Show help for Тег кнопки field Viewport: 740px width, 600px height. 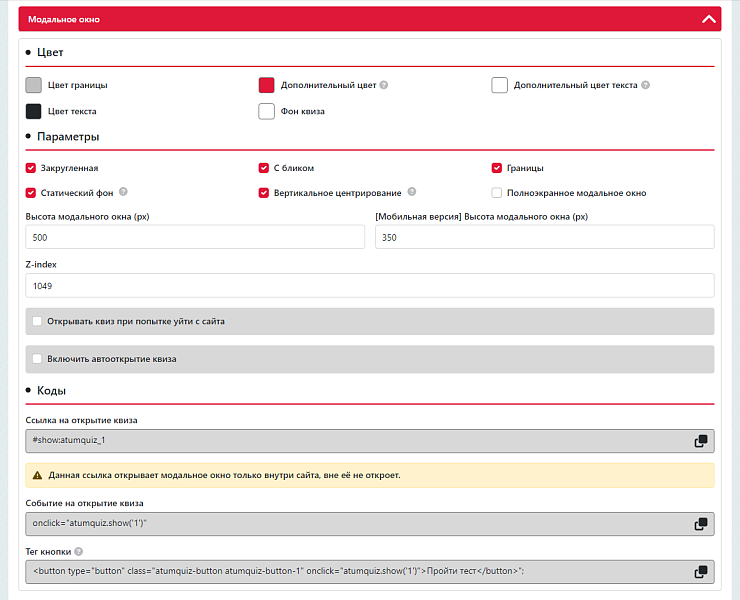click(78, 551)
